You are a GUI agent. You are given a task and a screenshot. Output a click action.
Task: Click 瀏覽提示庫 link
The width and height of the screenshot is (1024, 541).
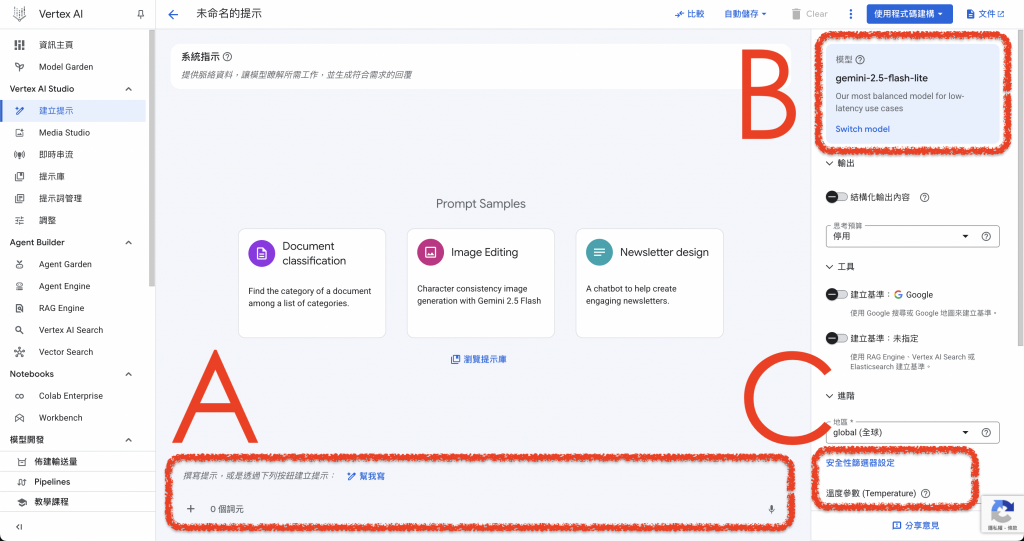479,359
